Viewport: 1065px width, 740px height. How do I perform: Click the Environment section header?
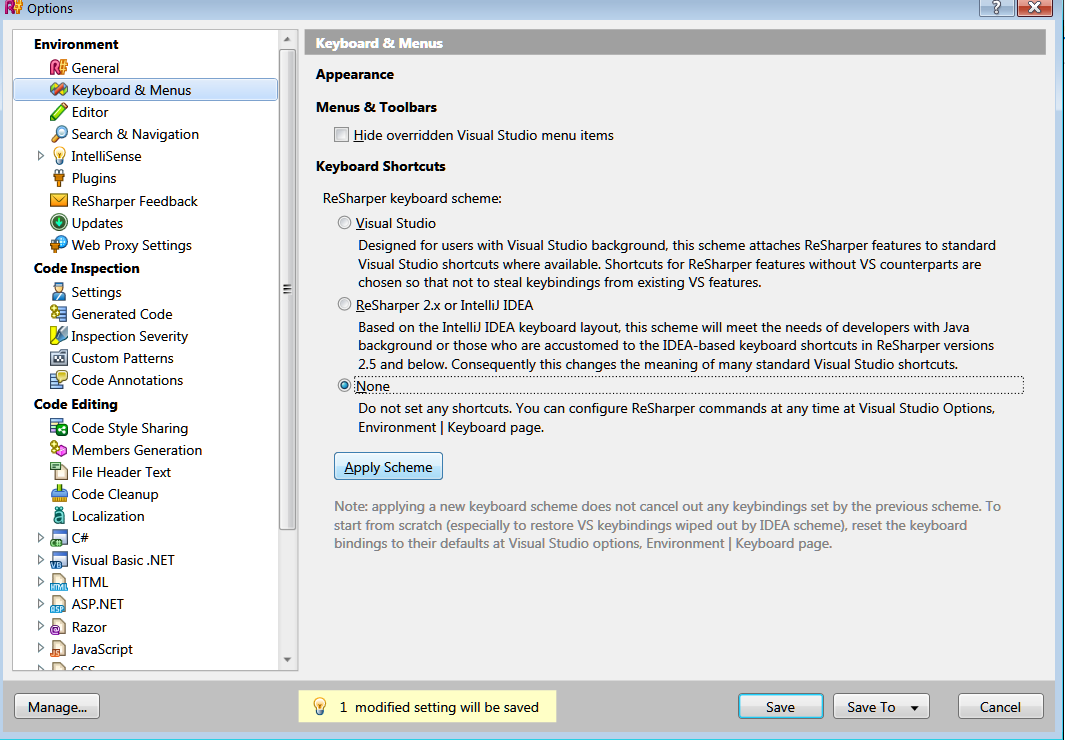click(76, 44)
